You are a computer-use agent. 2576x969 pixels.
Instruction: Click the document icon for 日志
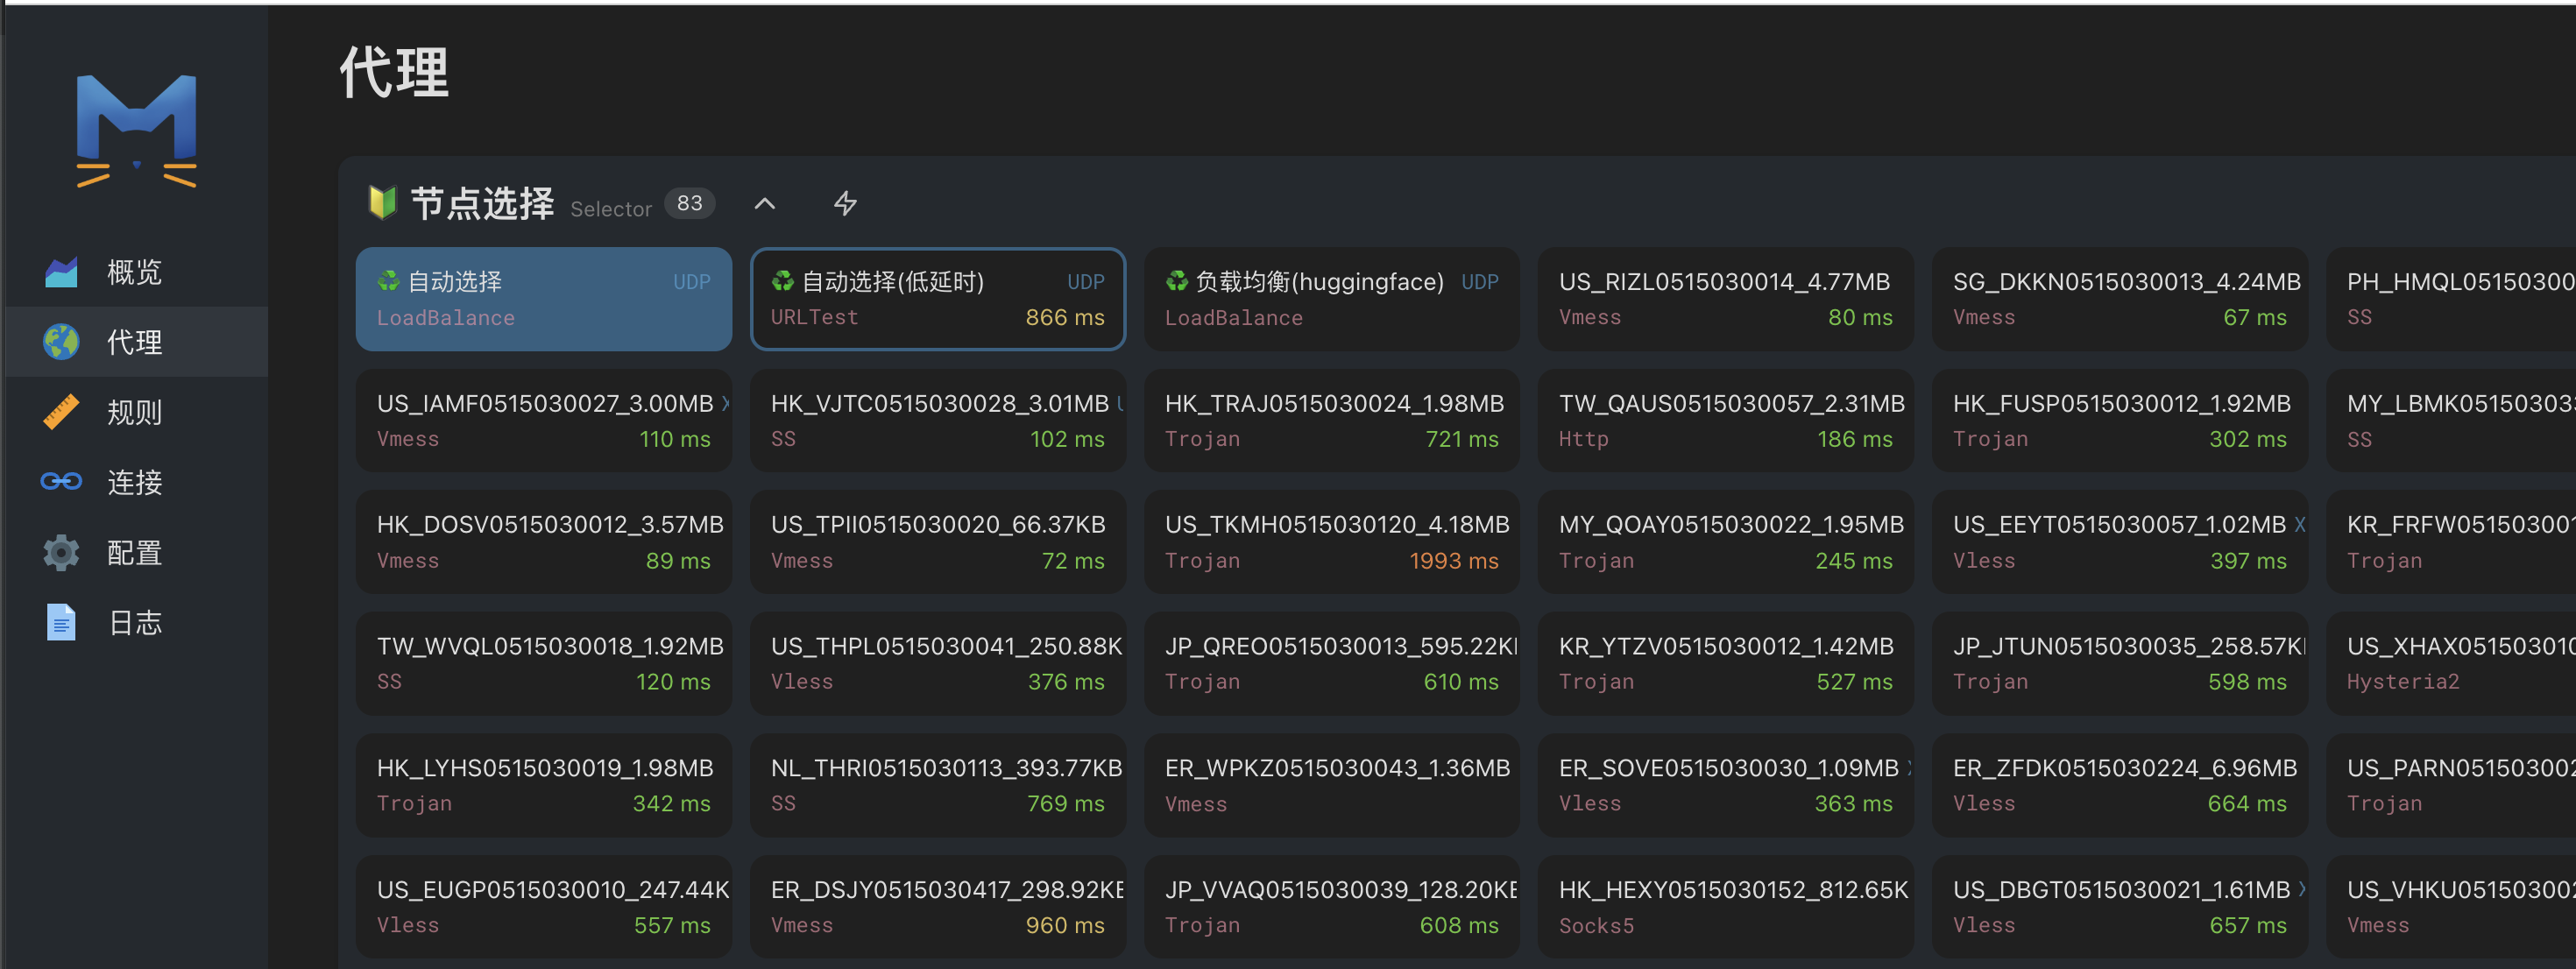pos(61,623)
